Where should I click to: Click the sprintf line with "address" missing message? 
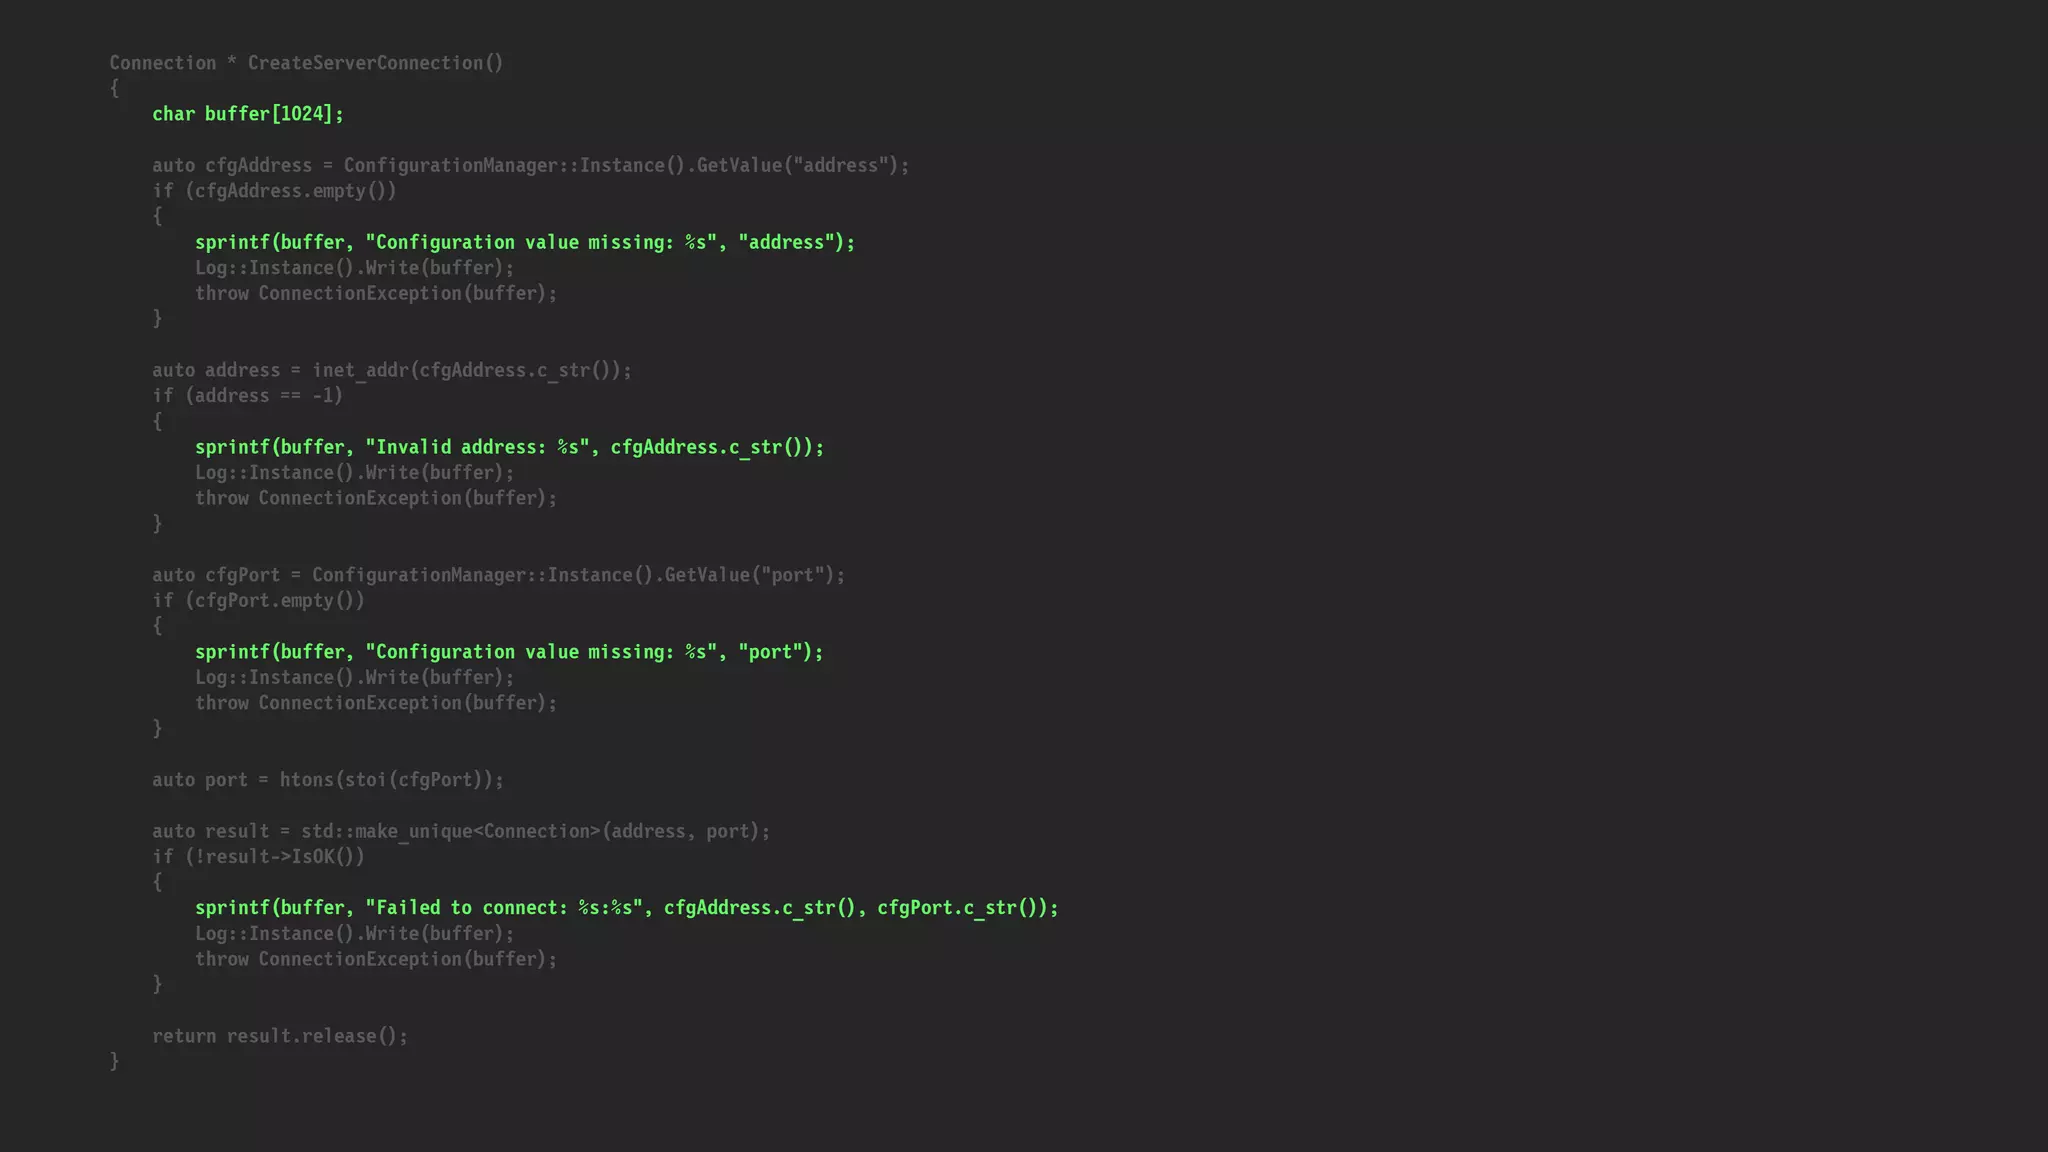pos(525,242)
